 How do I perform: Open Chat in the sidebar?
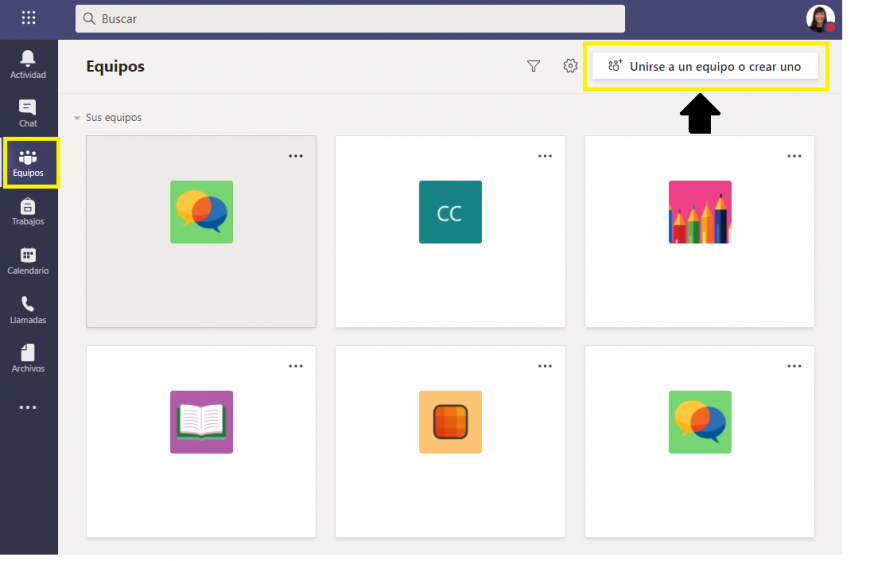point(28,112)
